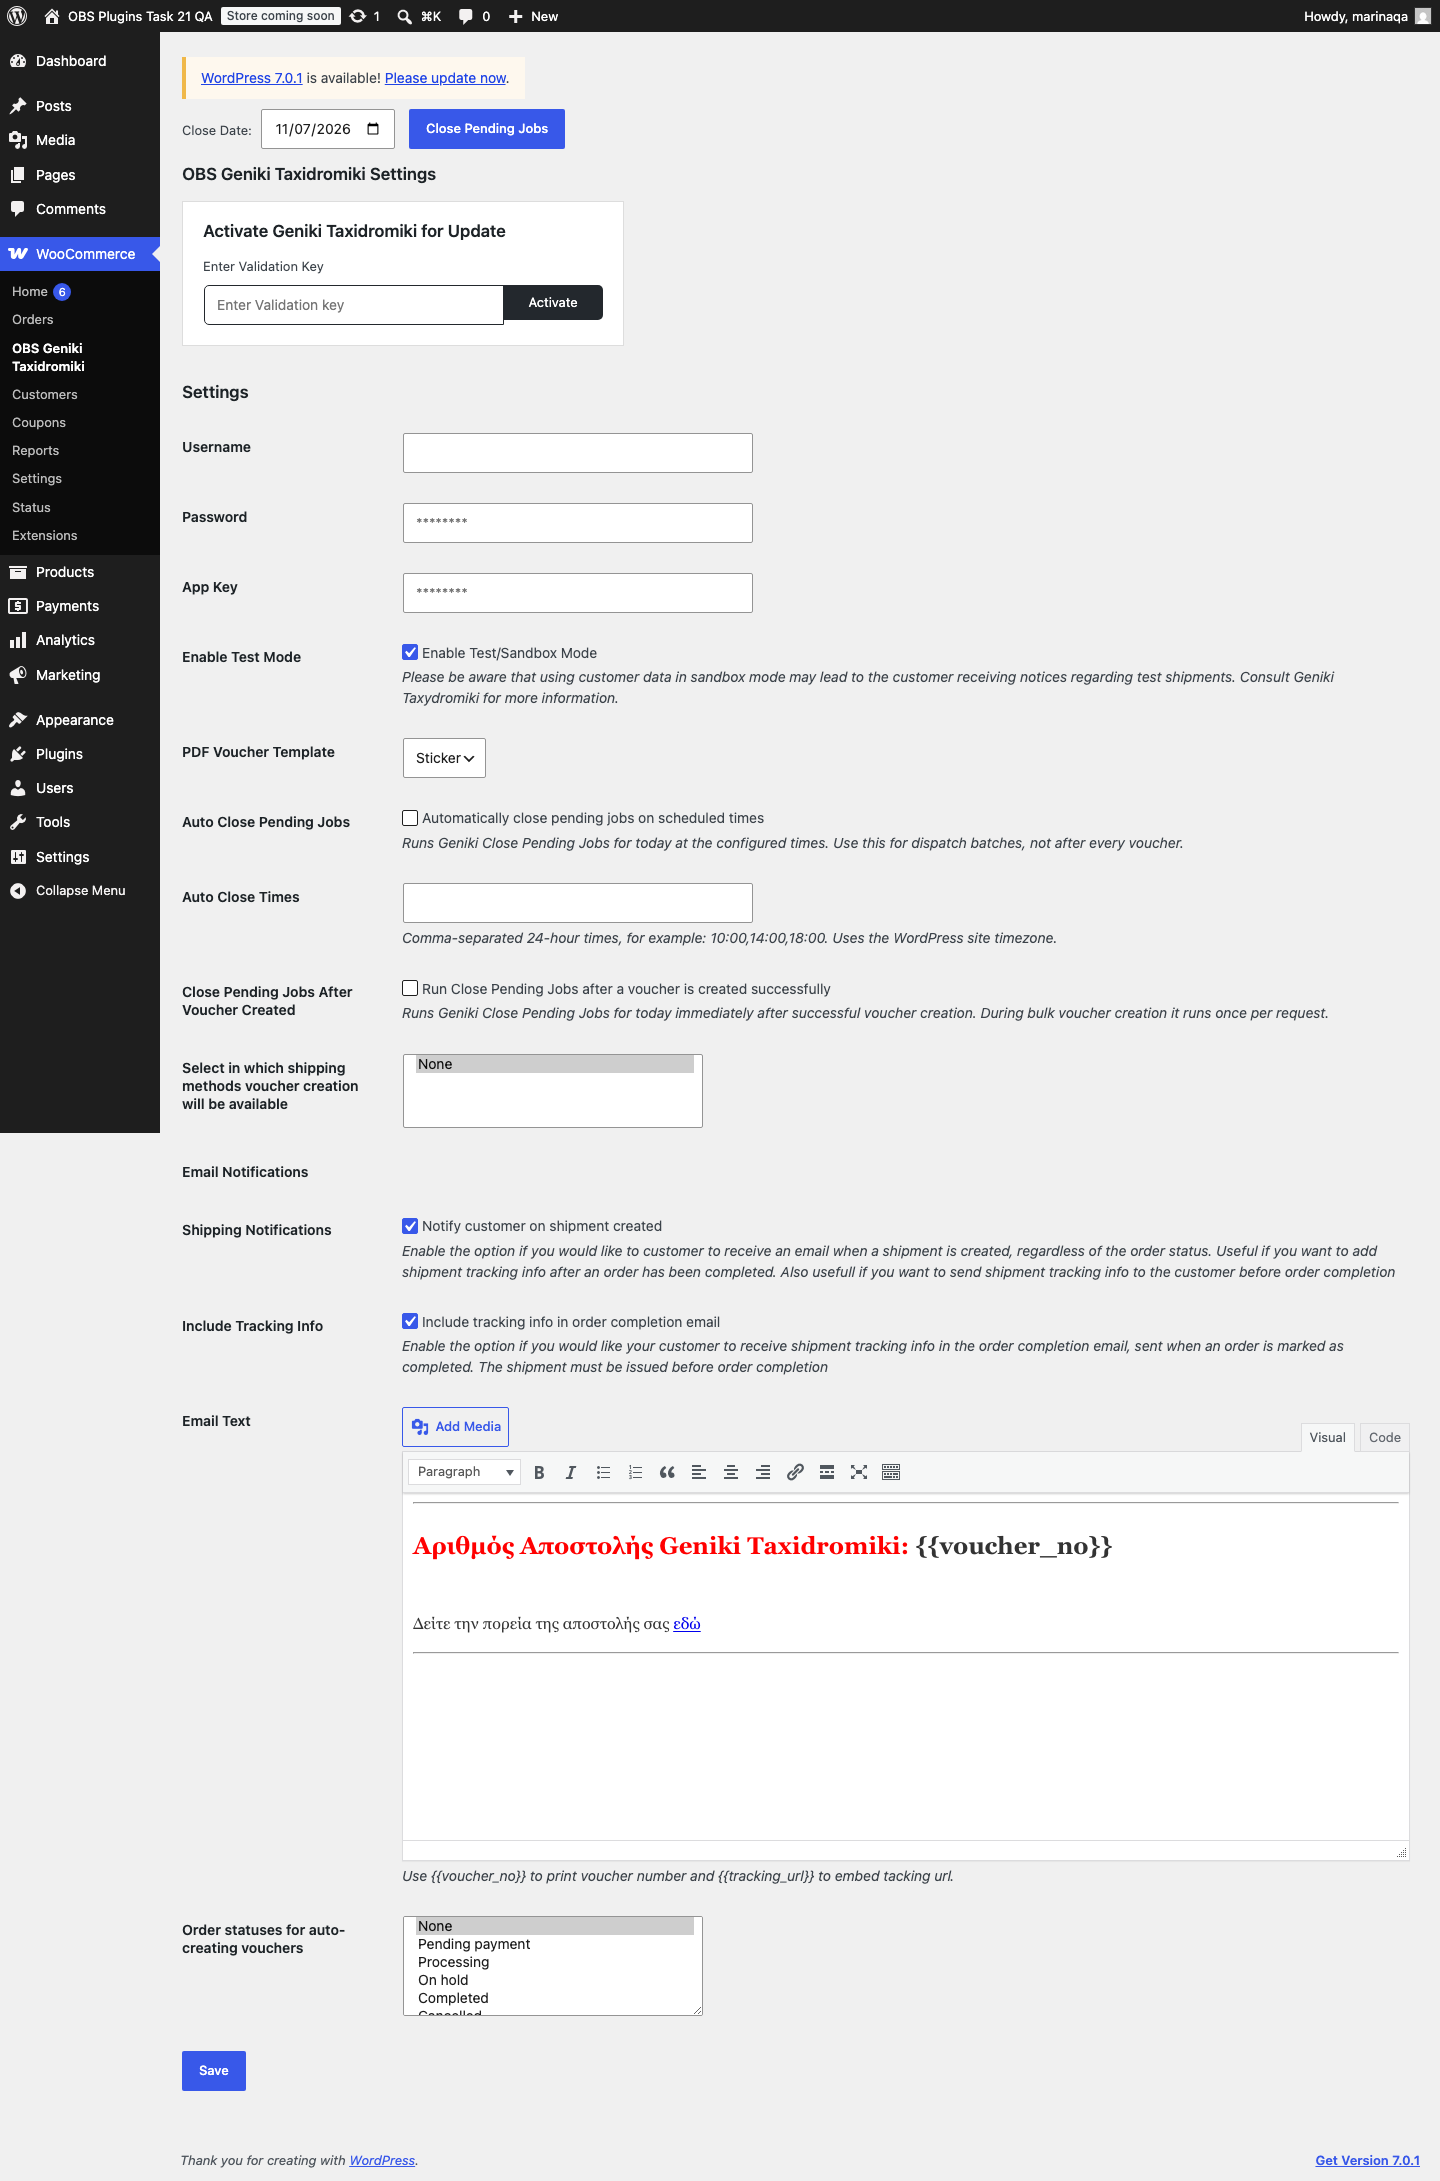Select Processing in order statuses list
This screenshot has width=1440, height=2181.
click(554, 1962)
